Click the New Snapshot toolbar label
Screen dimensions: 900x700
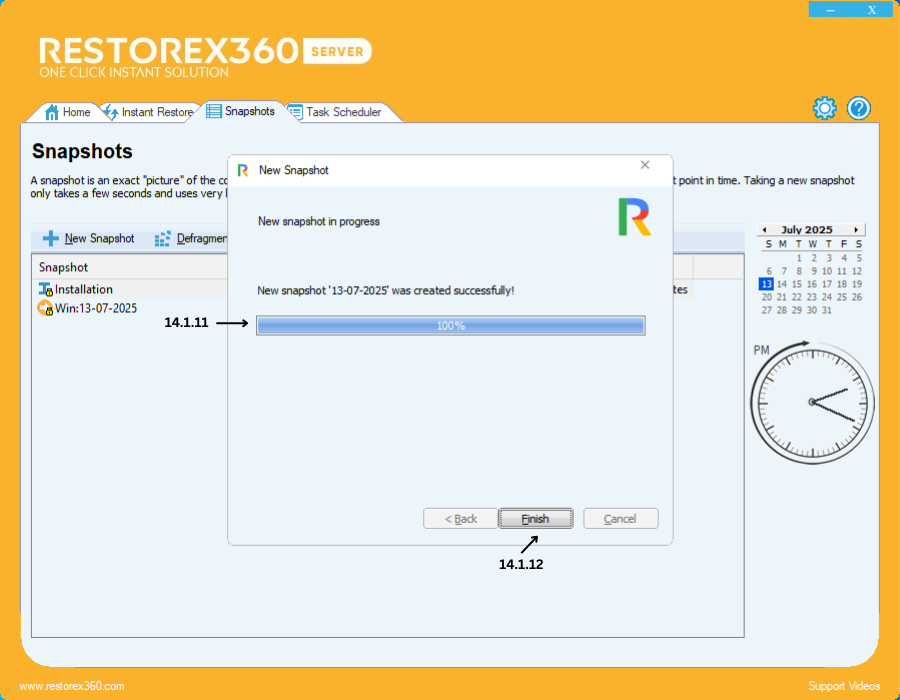pyautogui.click(x=99, y=238)
